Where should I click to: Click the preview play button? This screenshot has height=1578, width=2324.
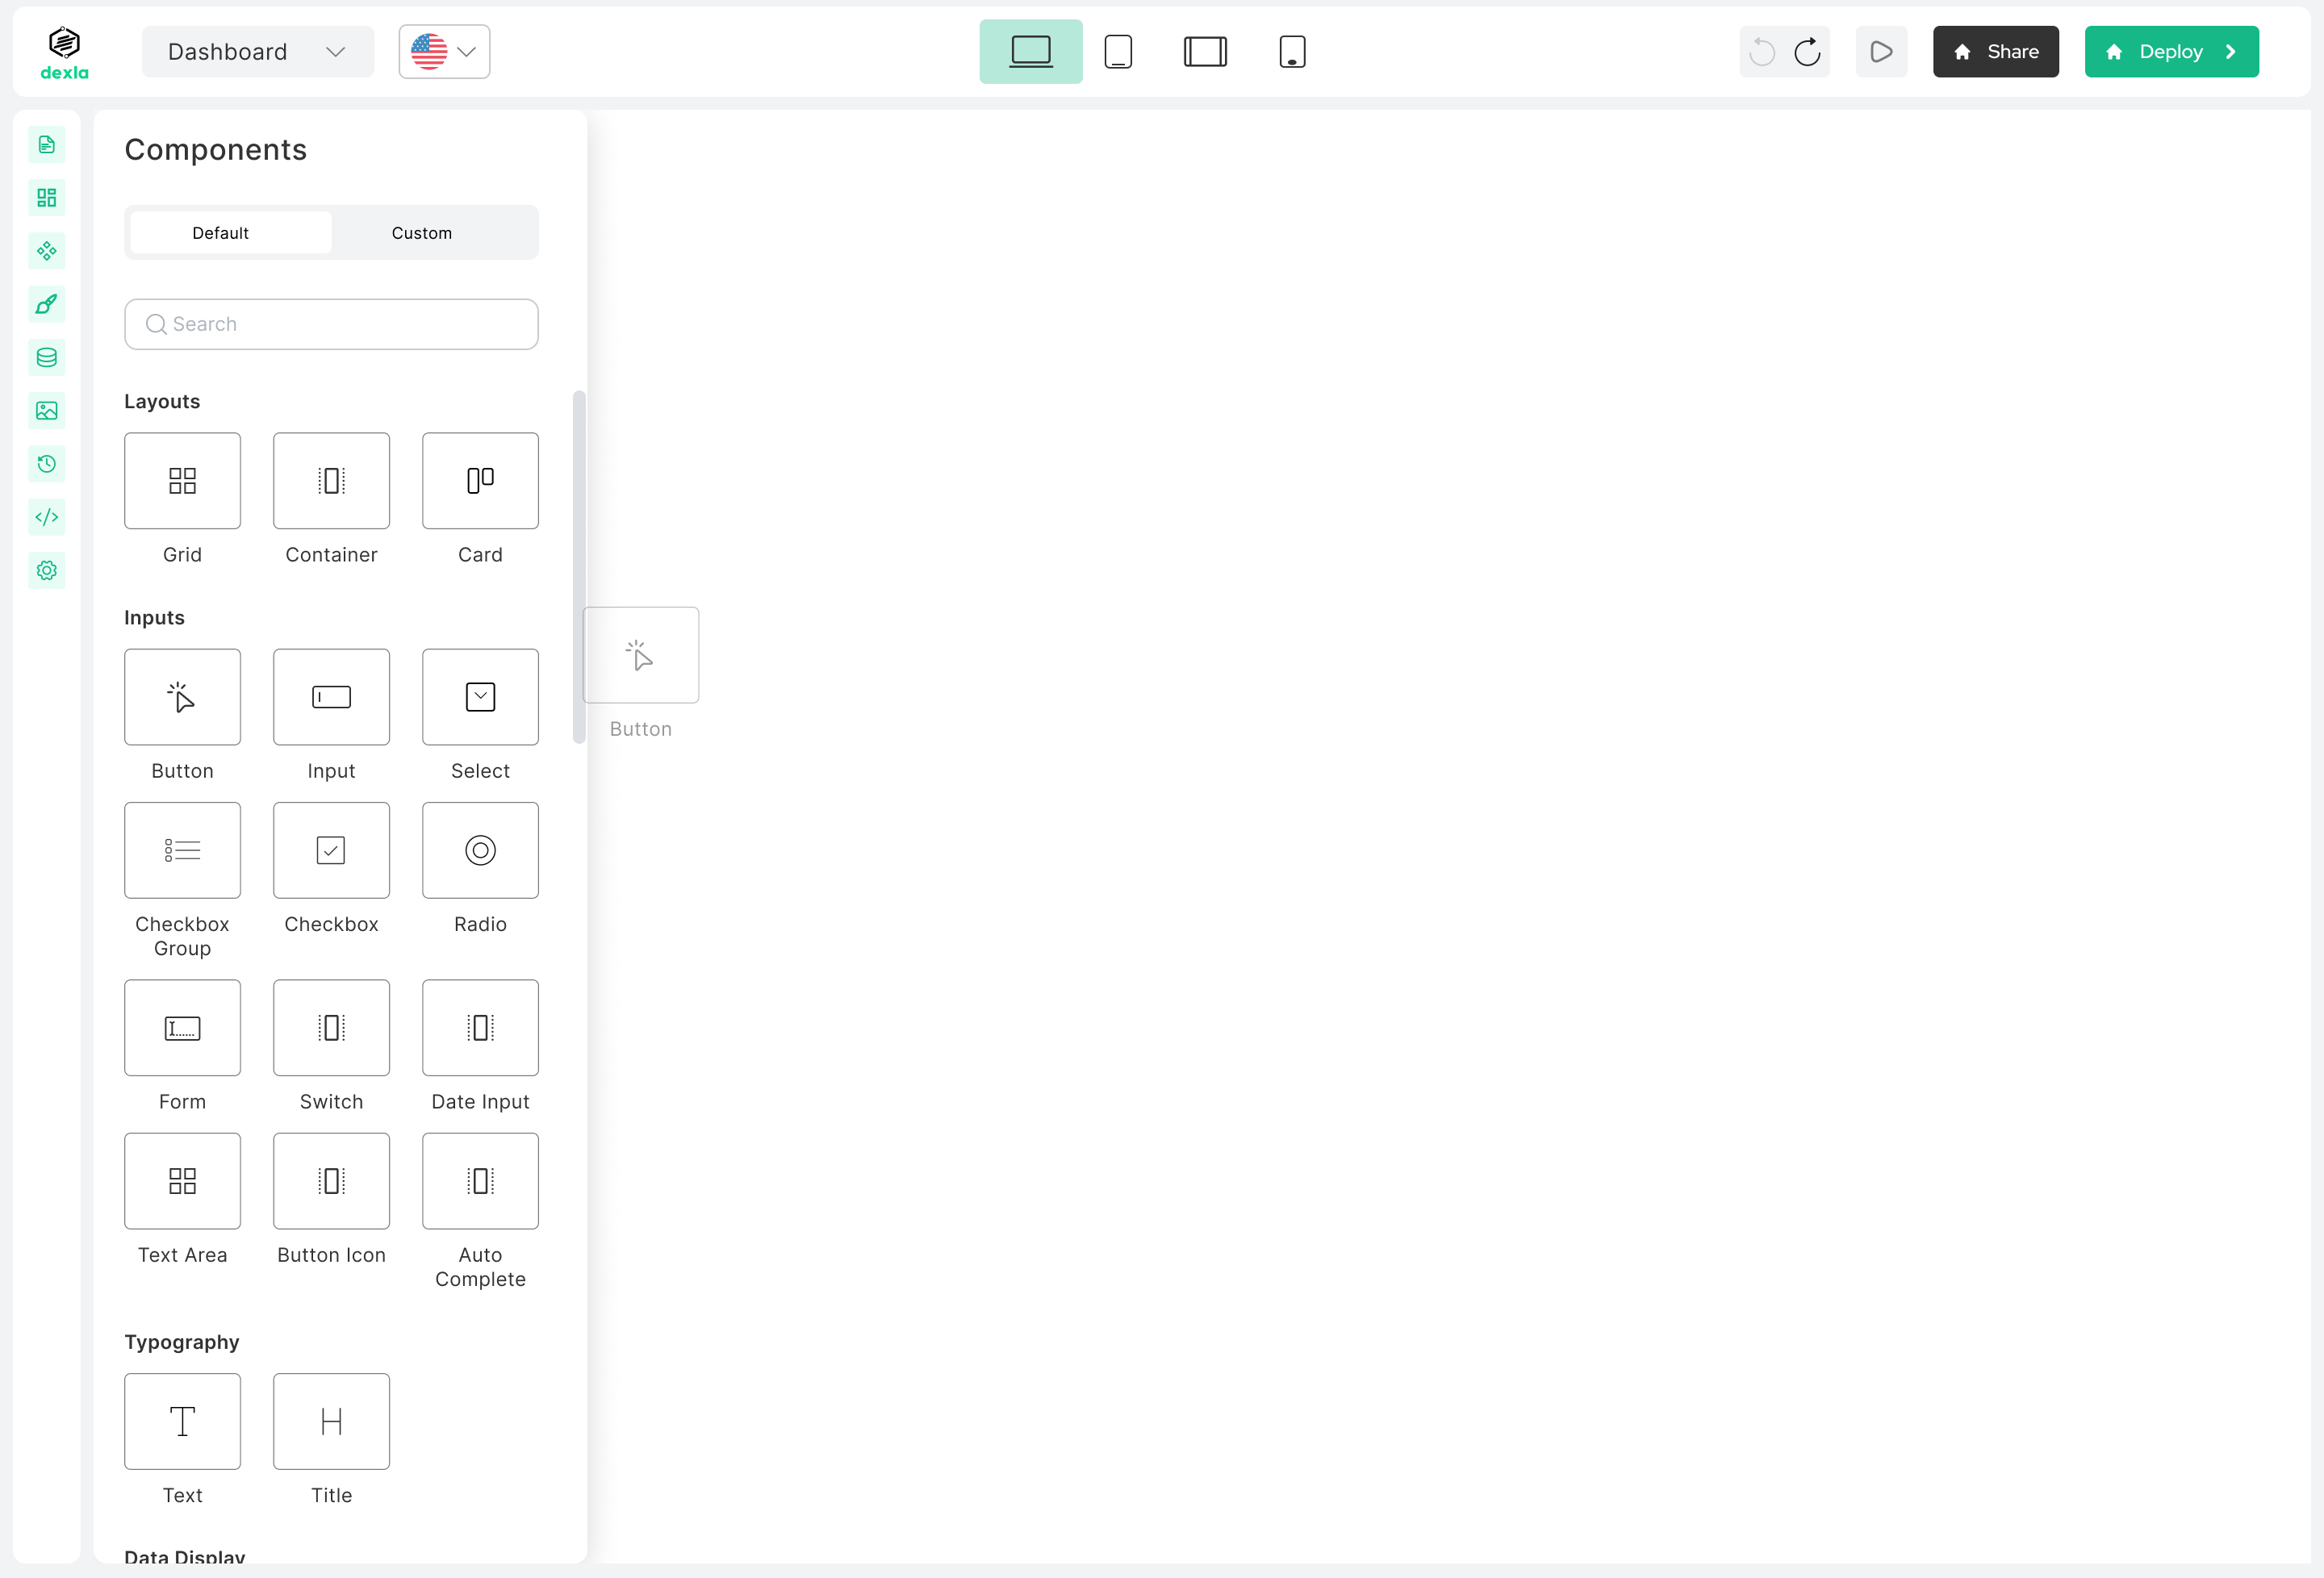point(1881,52)
